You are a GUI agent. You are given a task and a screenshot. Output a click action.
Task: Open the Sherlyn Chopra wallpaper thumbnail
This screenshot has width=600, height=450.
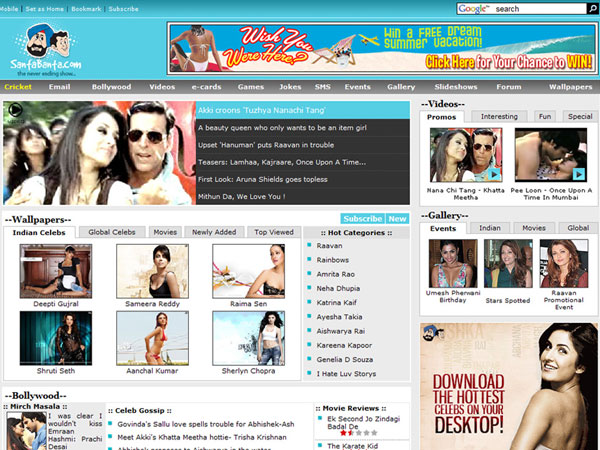pyautogui.click(x=248, y=338)
